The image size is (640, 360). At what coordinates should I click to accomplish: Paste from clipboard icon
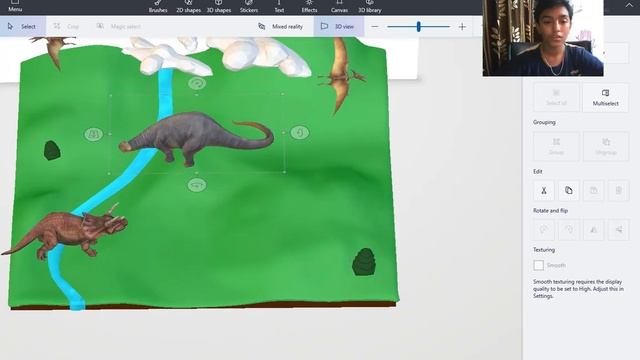[x=593, y=191]
